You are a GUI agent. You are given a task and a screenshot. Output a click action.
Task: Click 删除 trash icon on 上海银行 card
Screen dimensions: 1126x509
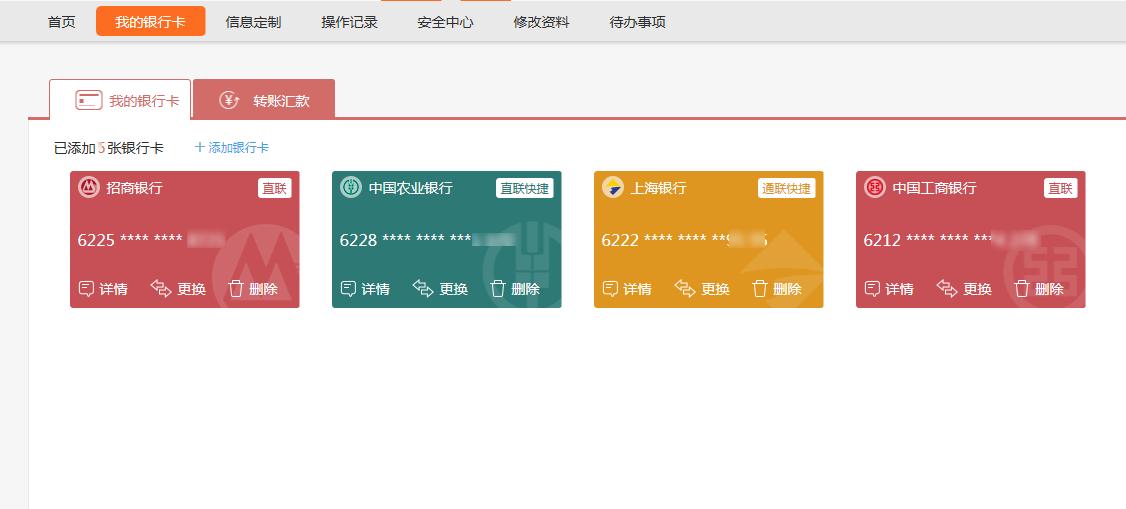coord(760,289)
